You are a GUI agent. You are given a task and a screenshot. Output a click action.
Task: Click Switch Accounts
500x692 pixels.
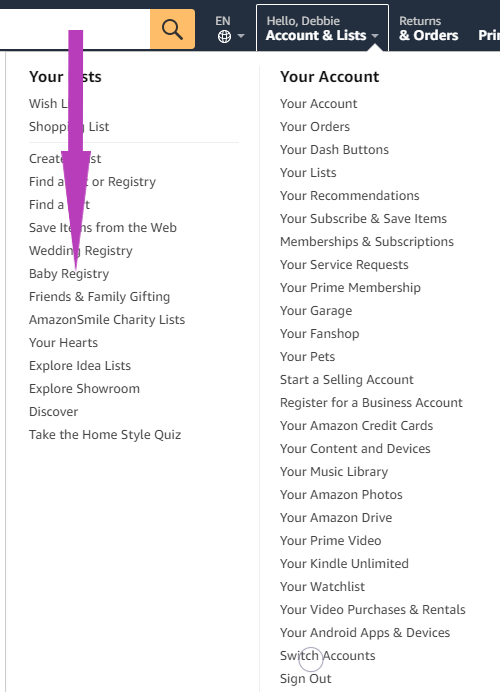tap(327, 656)
